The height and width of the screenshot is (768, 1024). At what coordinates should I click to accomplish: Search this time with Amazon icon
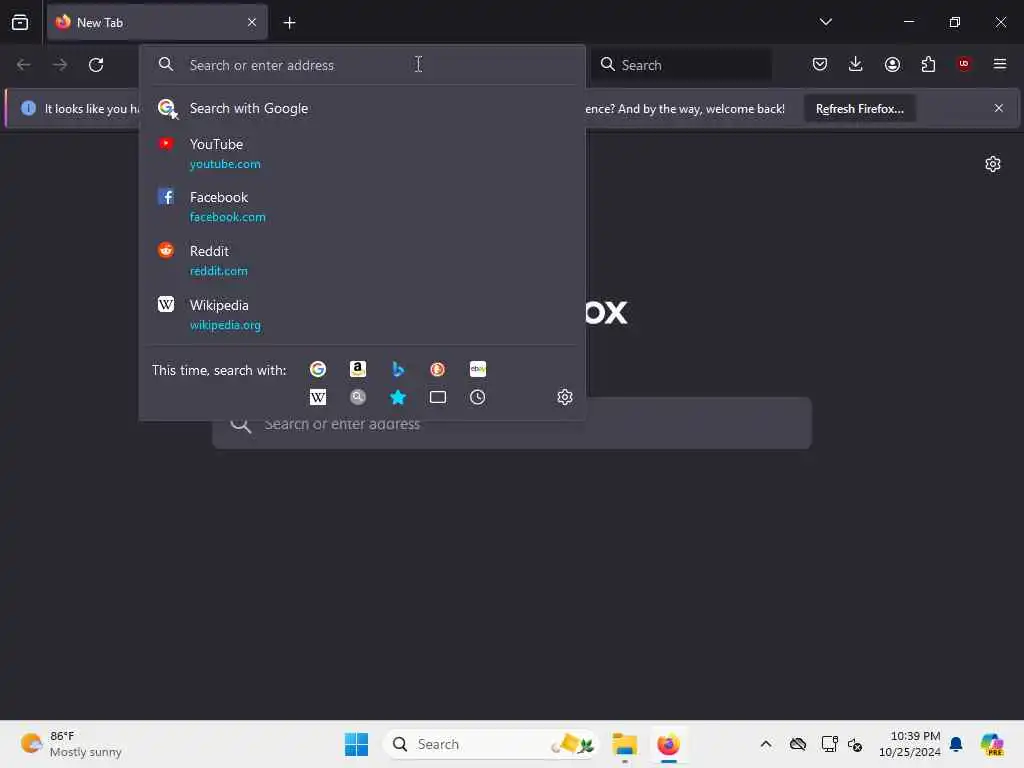click(358, 370)
